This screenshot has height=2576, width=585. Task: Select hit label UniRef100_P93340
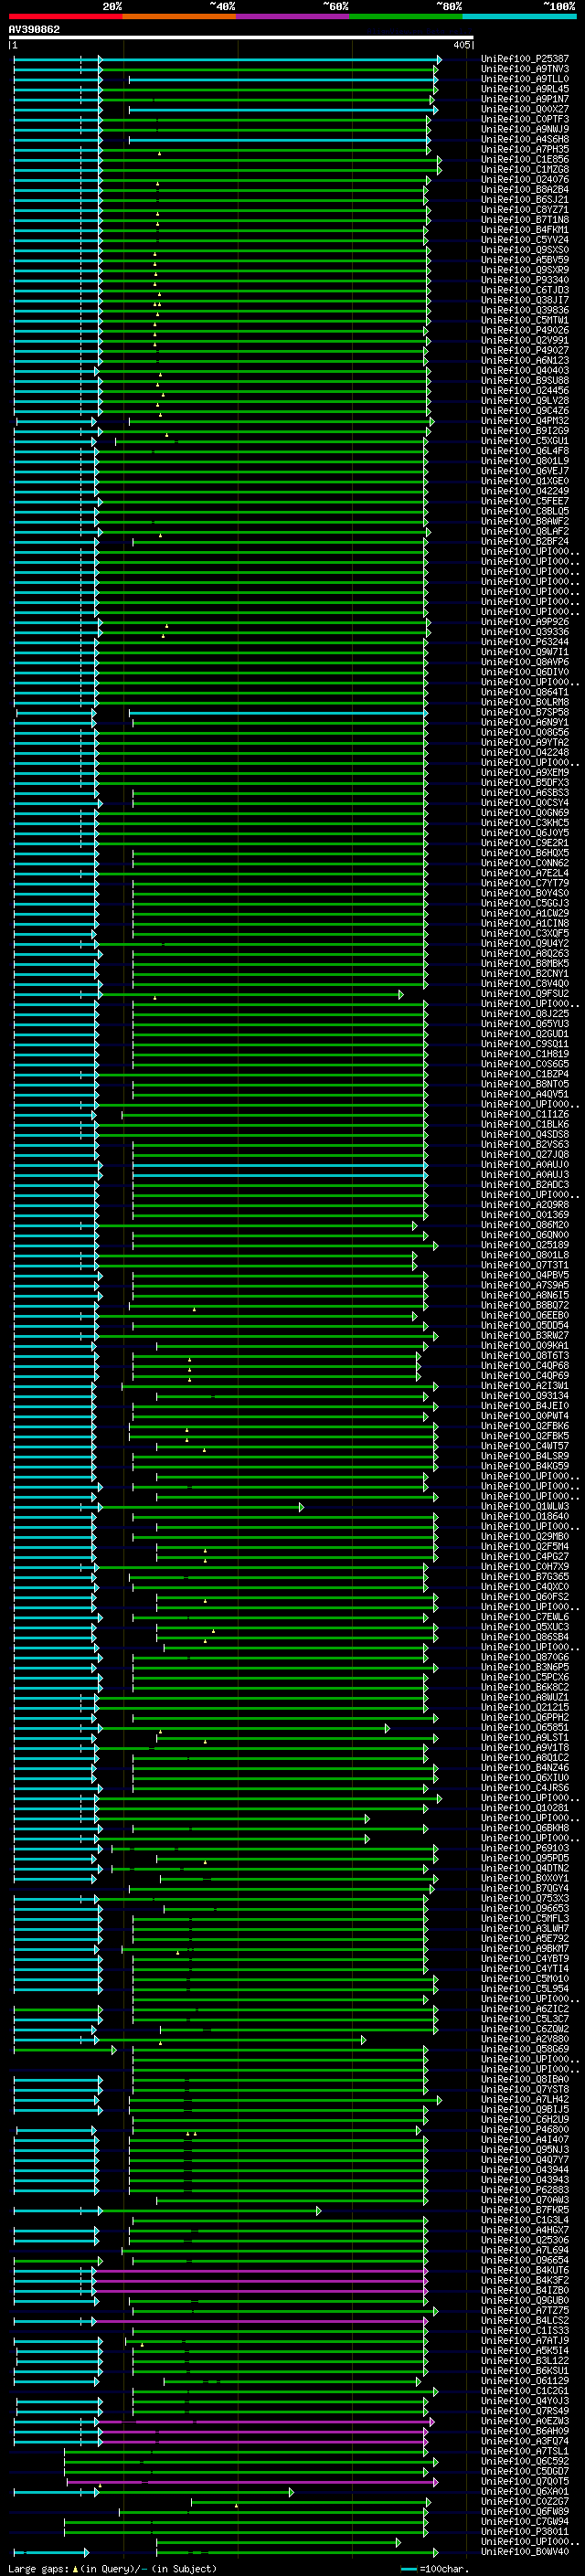(x=525, y=280)
